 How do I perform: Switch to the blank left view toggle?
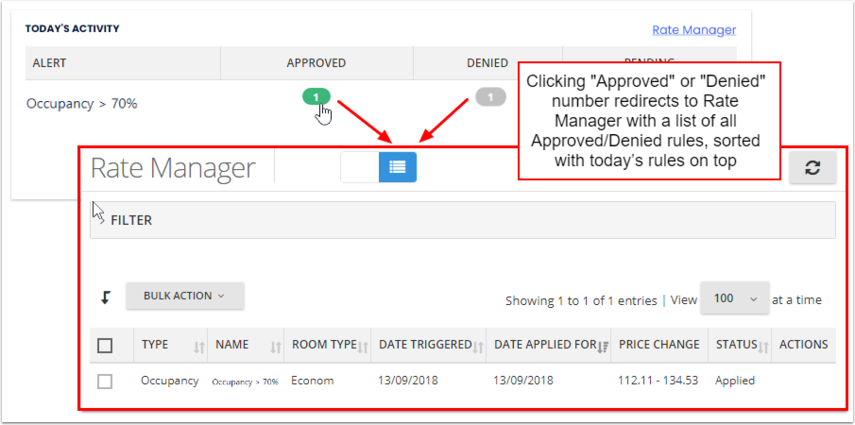[360, 167]
